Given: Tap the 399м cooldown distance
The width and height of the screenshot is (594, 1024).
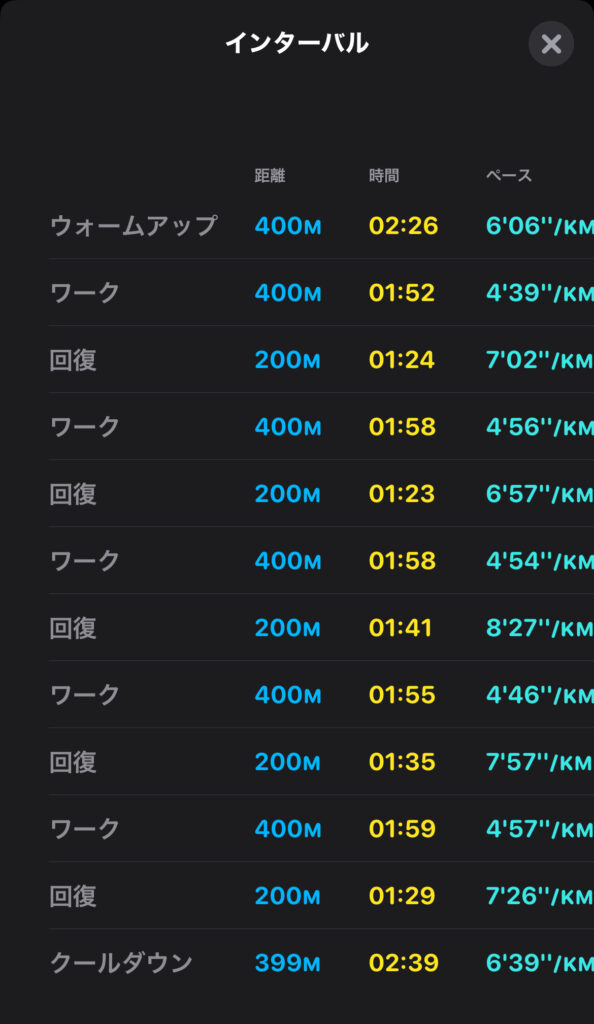Looking at the screenshot, I should point(288,963).
